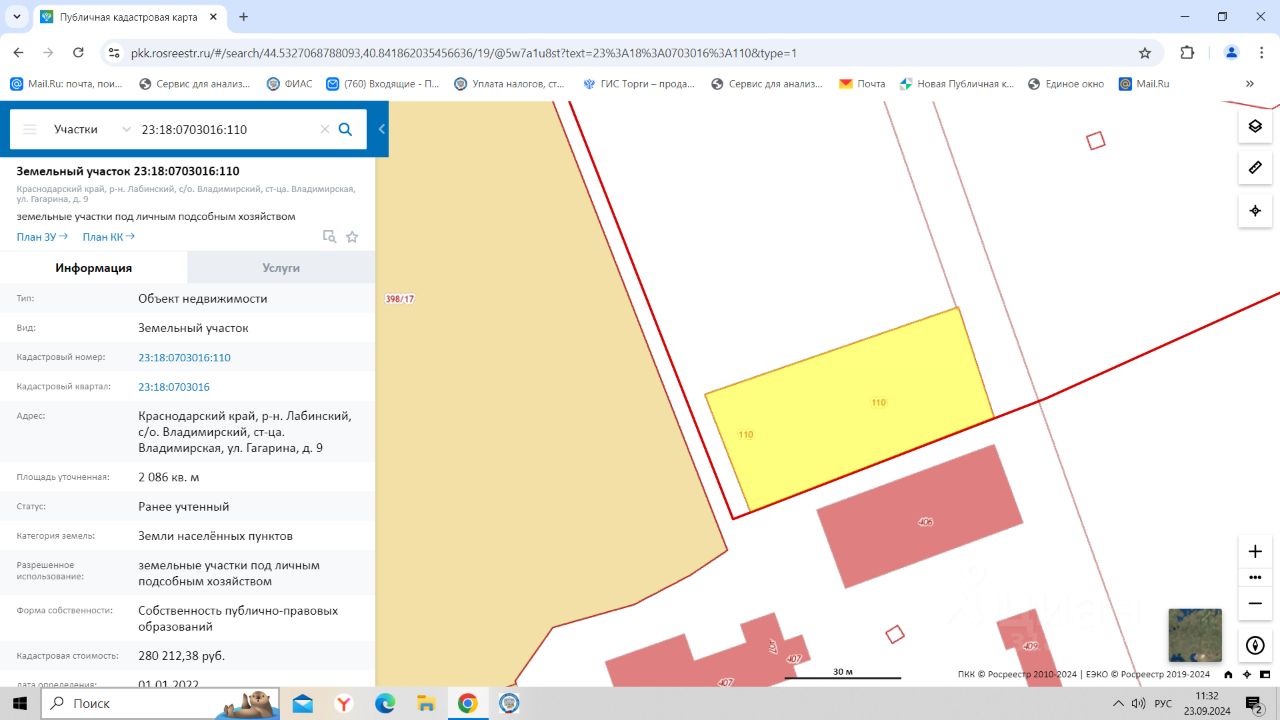The height and width of the screenshot is (720, 1280).
Task: Show more bookmarks with double chevron
Action: (x=1250, y=84)
